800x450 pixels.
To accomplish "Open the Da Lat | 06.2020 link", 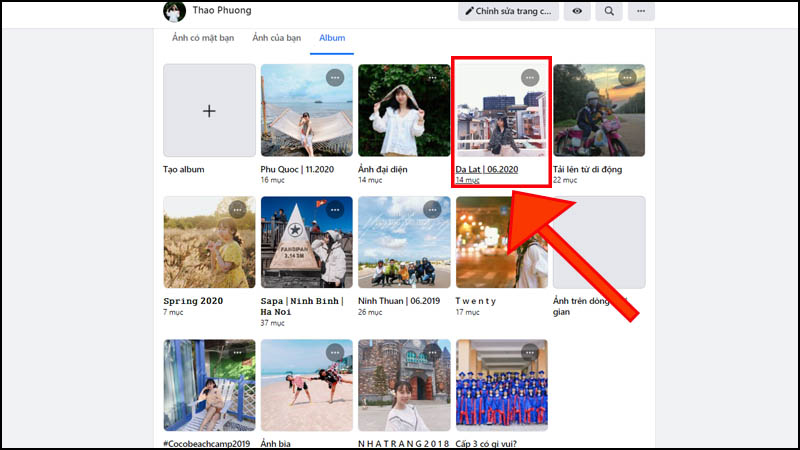I will pos(487,169).
